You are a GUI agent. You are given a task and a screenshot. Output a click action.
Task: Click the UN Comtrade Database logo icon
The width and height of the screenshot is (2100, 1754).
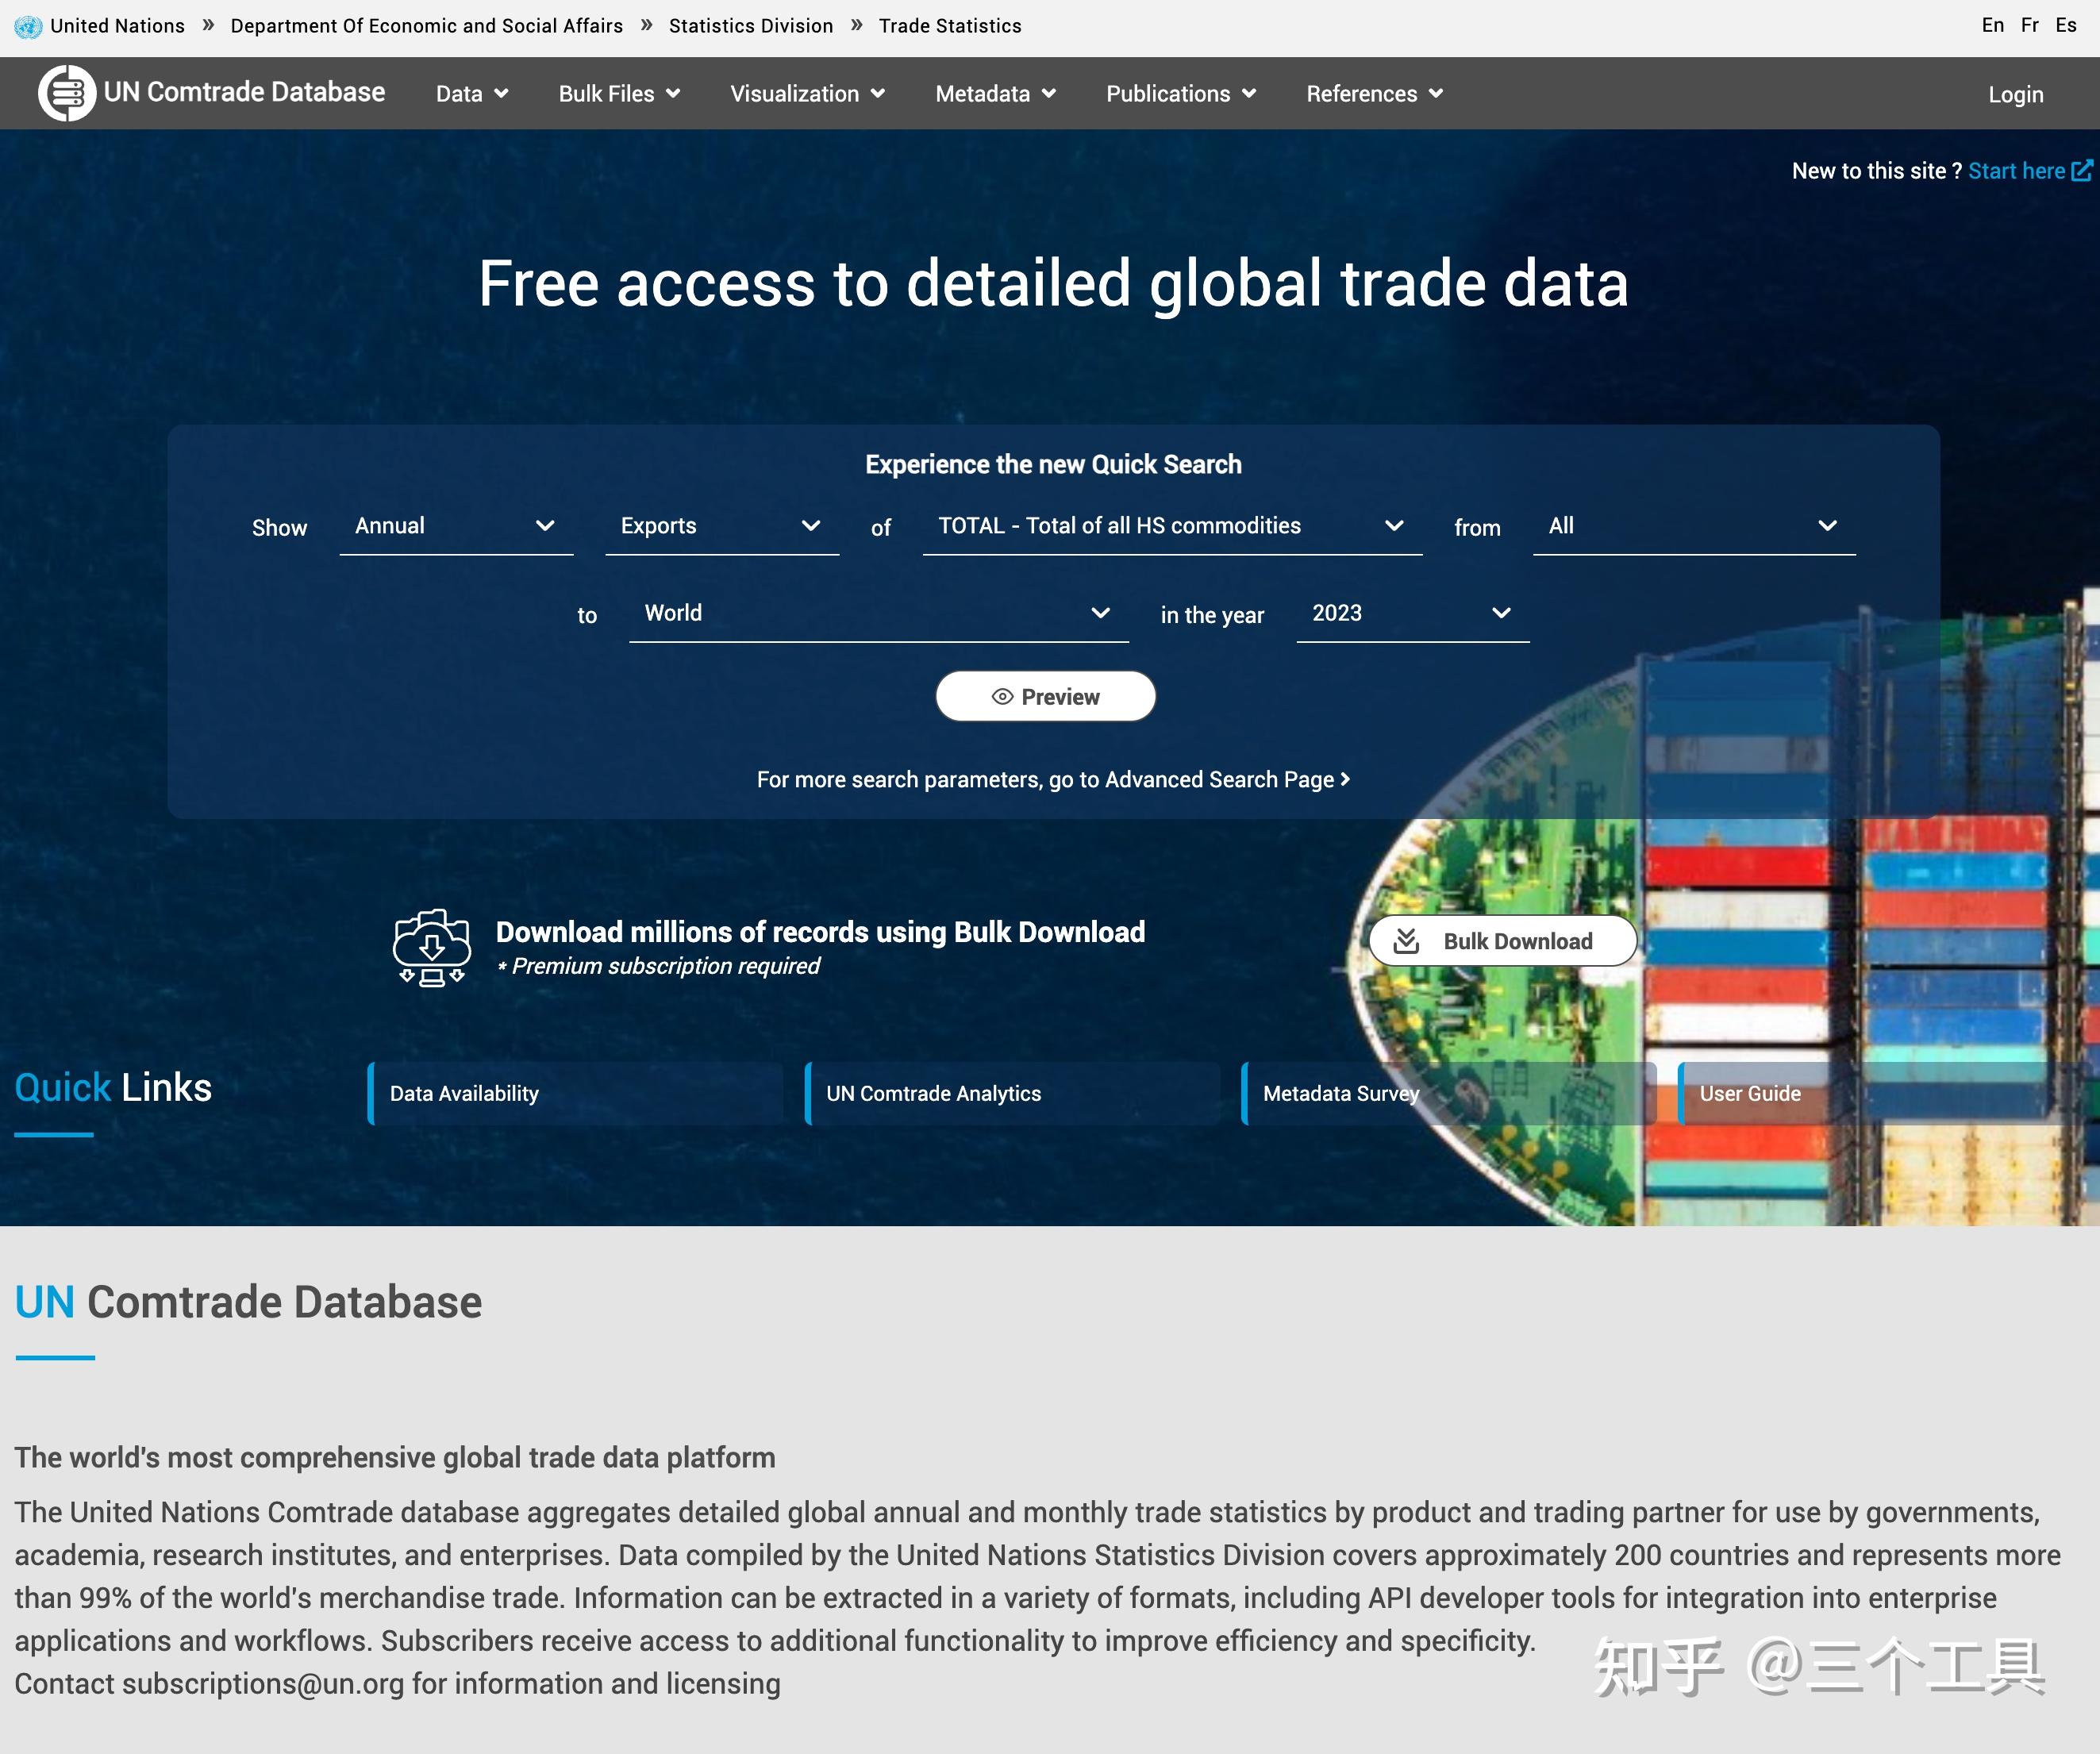[66, 93]
